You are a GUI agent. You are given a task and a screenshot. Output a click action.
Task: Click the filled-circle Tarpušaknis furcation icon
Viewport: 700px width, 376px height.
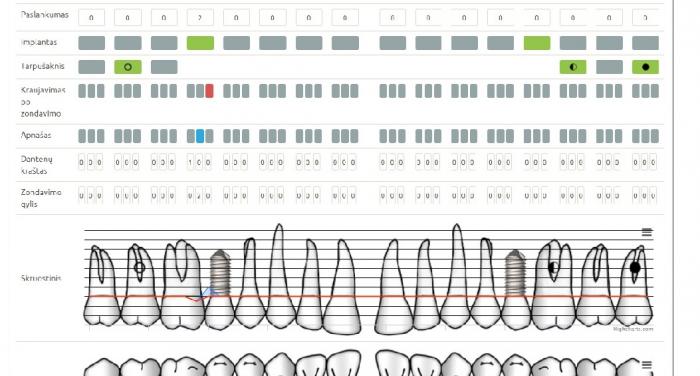tap(645, 67)
